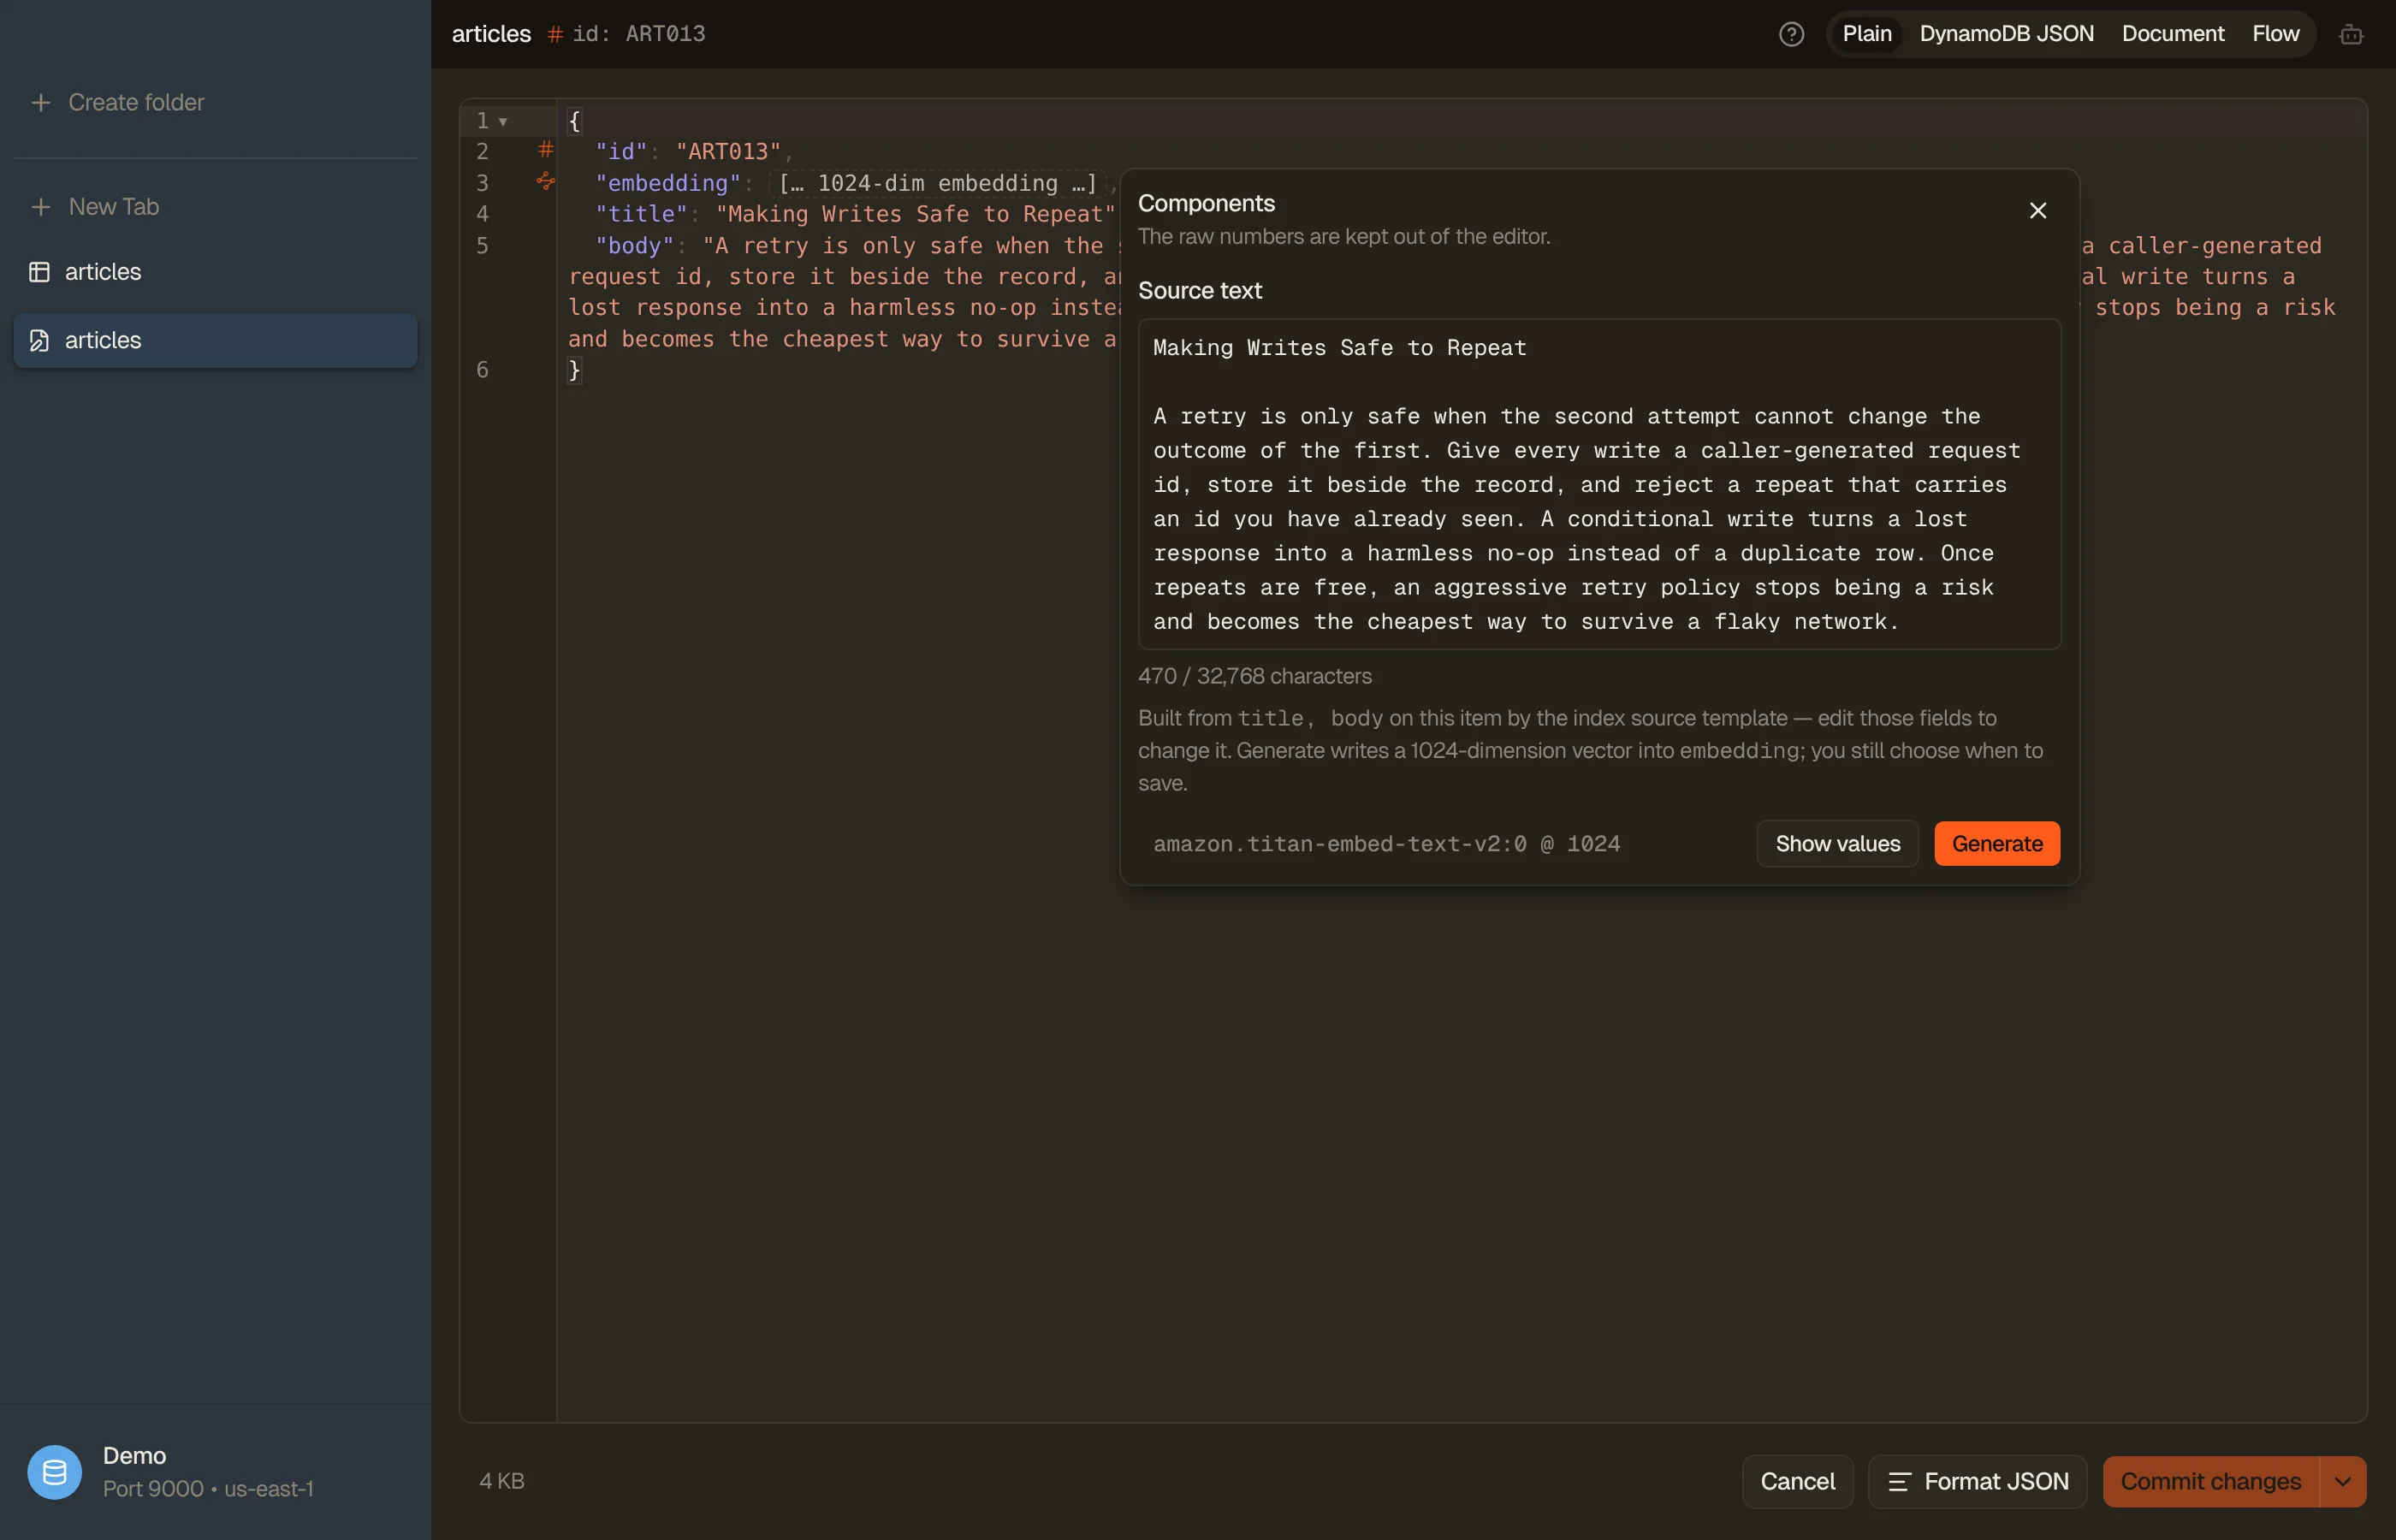This screenshot has height=1540, width=2396.
Task: Switch to DynamoDB JSON view
Action: (x=2006, y=34)
